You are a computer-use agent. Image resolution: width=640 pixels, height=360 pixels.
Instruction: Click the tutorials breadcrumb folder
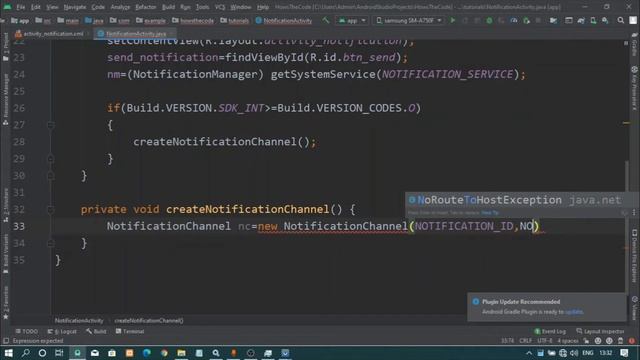[x=235, y=20]
